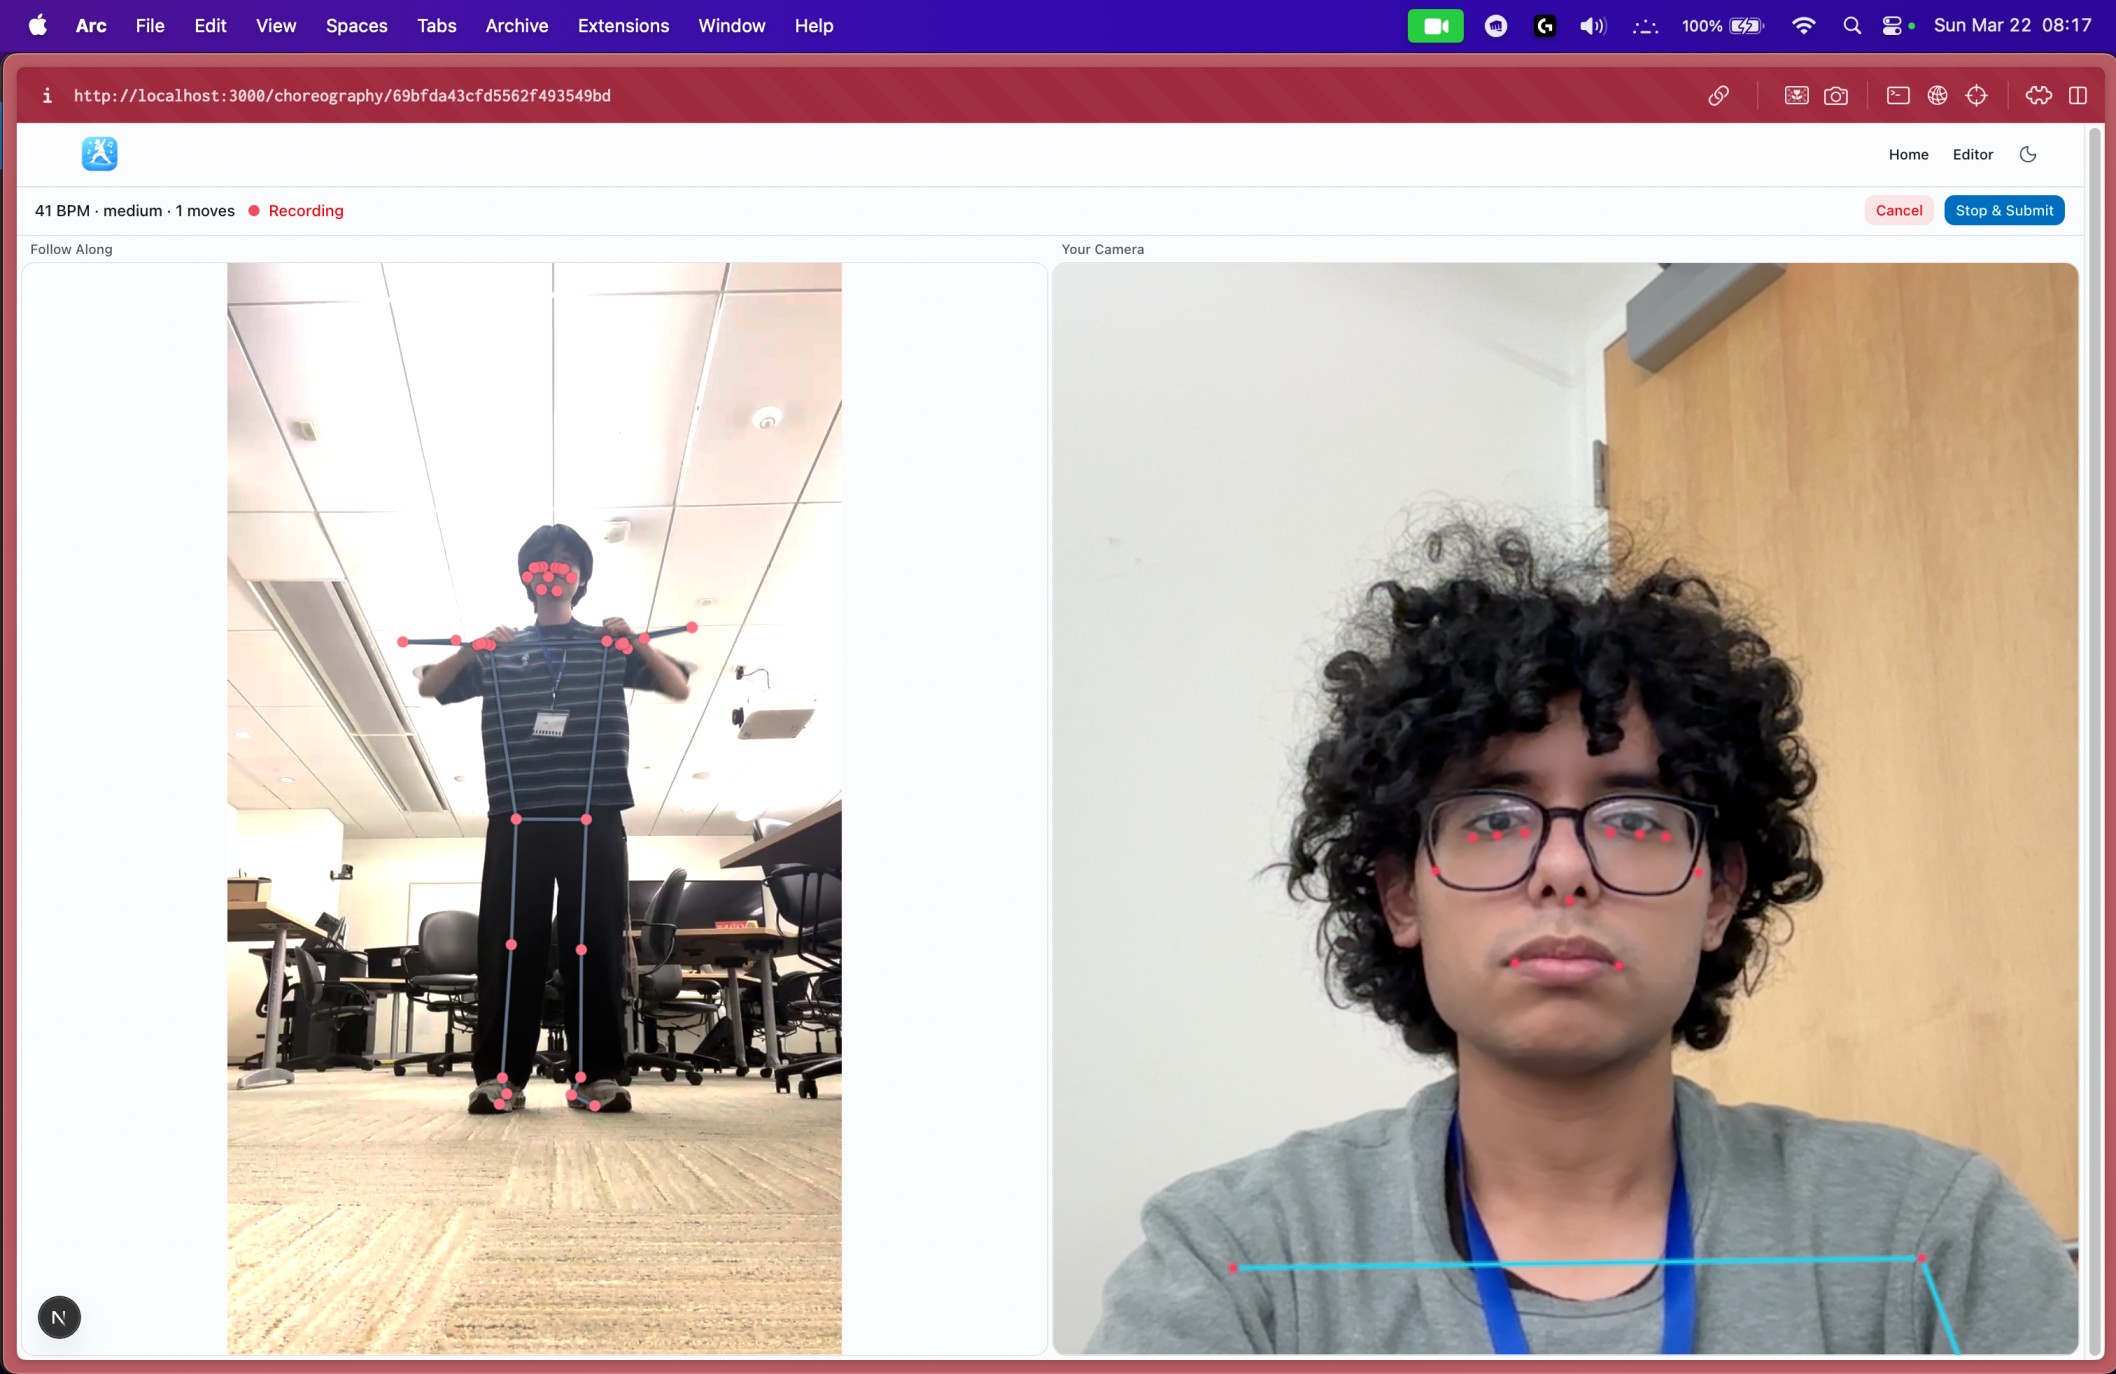Cancel the recording
This screenshot has width=2116, height=1374.
point(1898,210)
